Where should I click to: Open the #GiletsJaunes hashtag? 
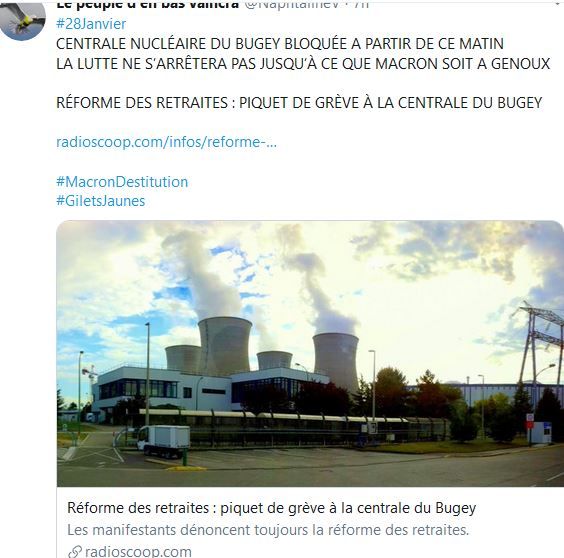(100, 201)
